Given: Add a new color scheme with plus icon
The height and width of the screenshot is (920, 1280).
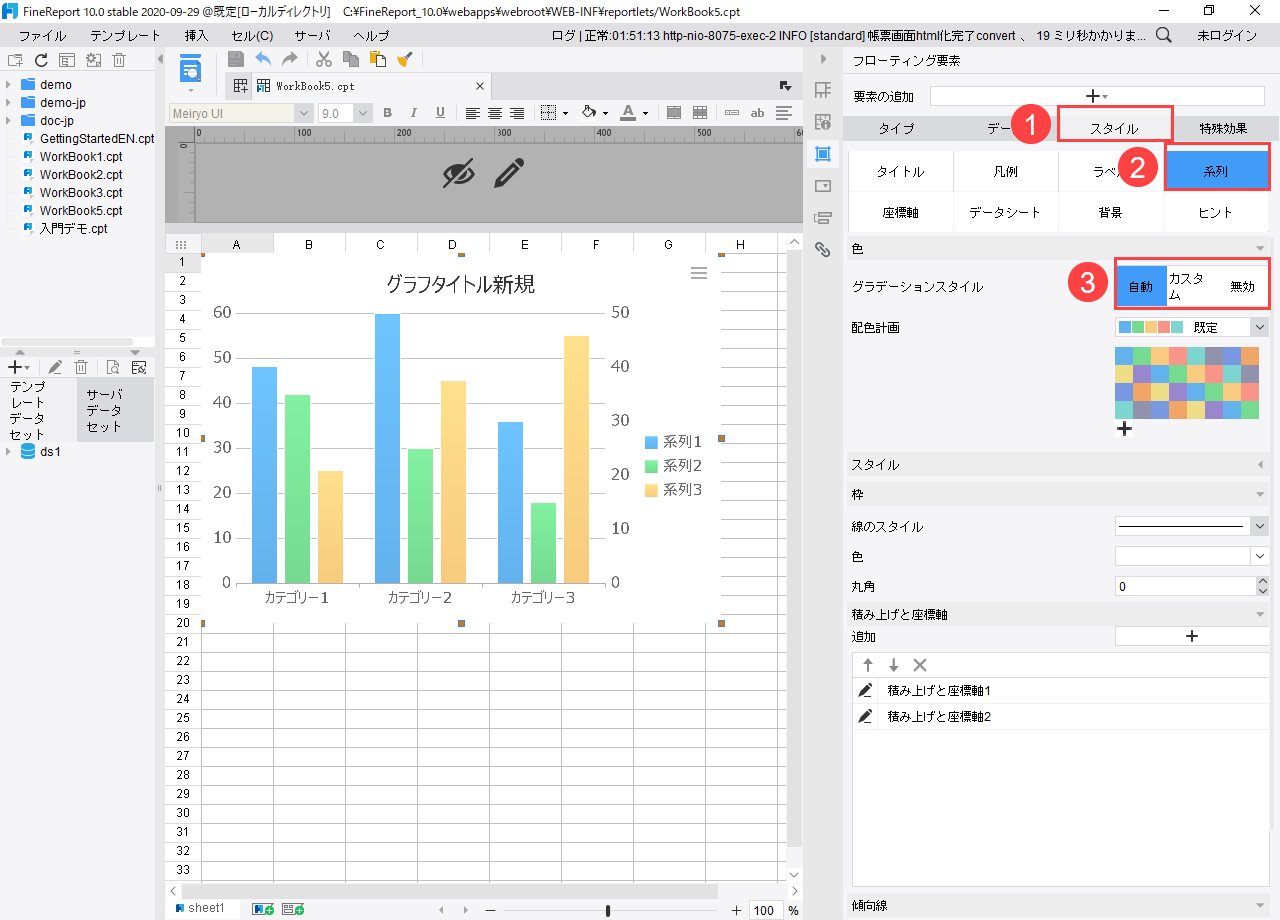Looking at the screenshot, I should (x=1124, y=429).
